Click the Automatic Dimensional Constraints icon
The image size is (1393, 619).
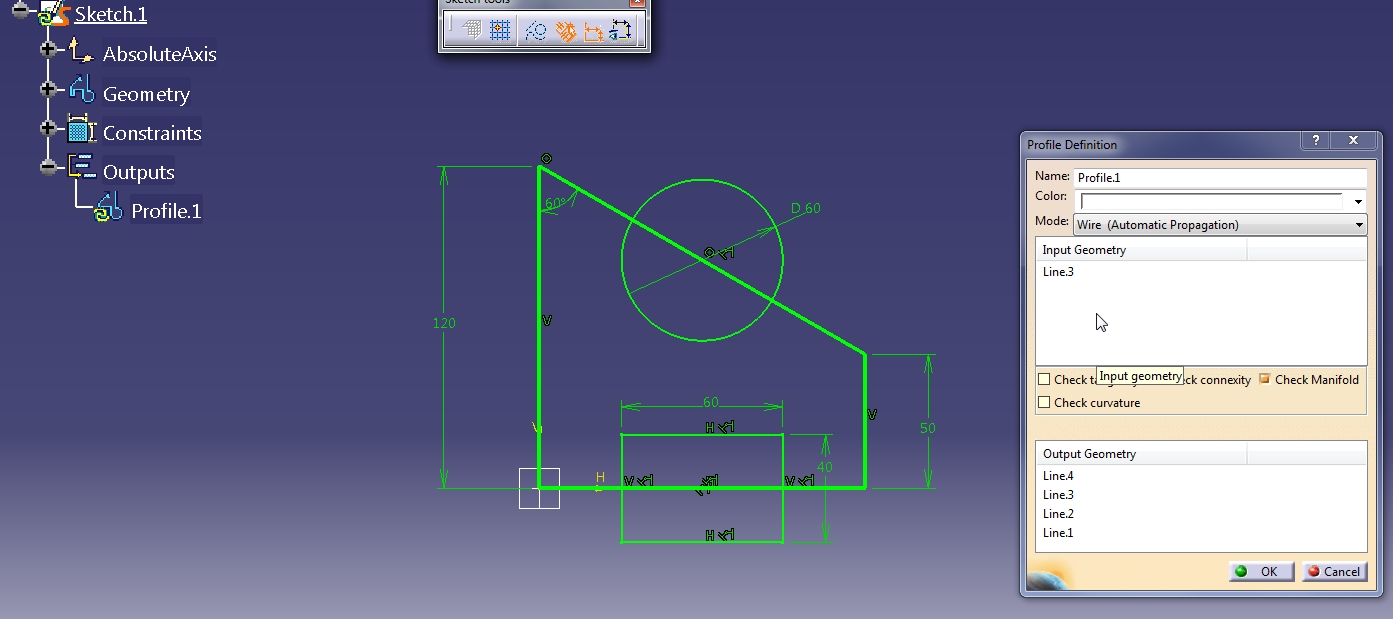pos(621,31)
